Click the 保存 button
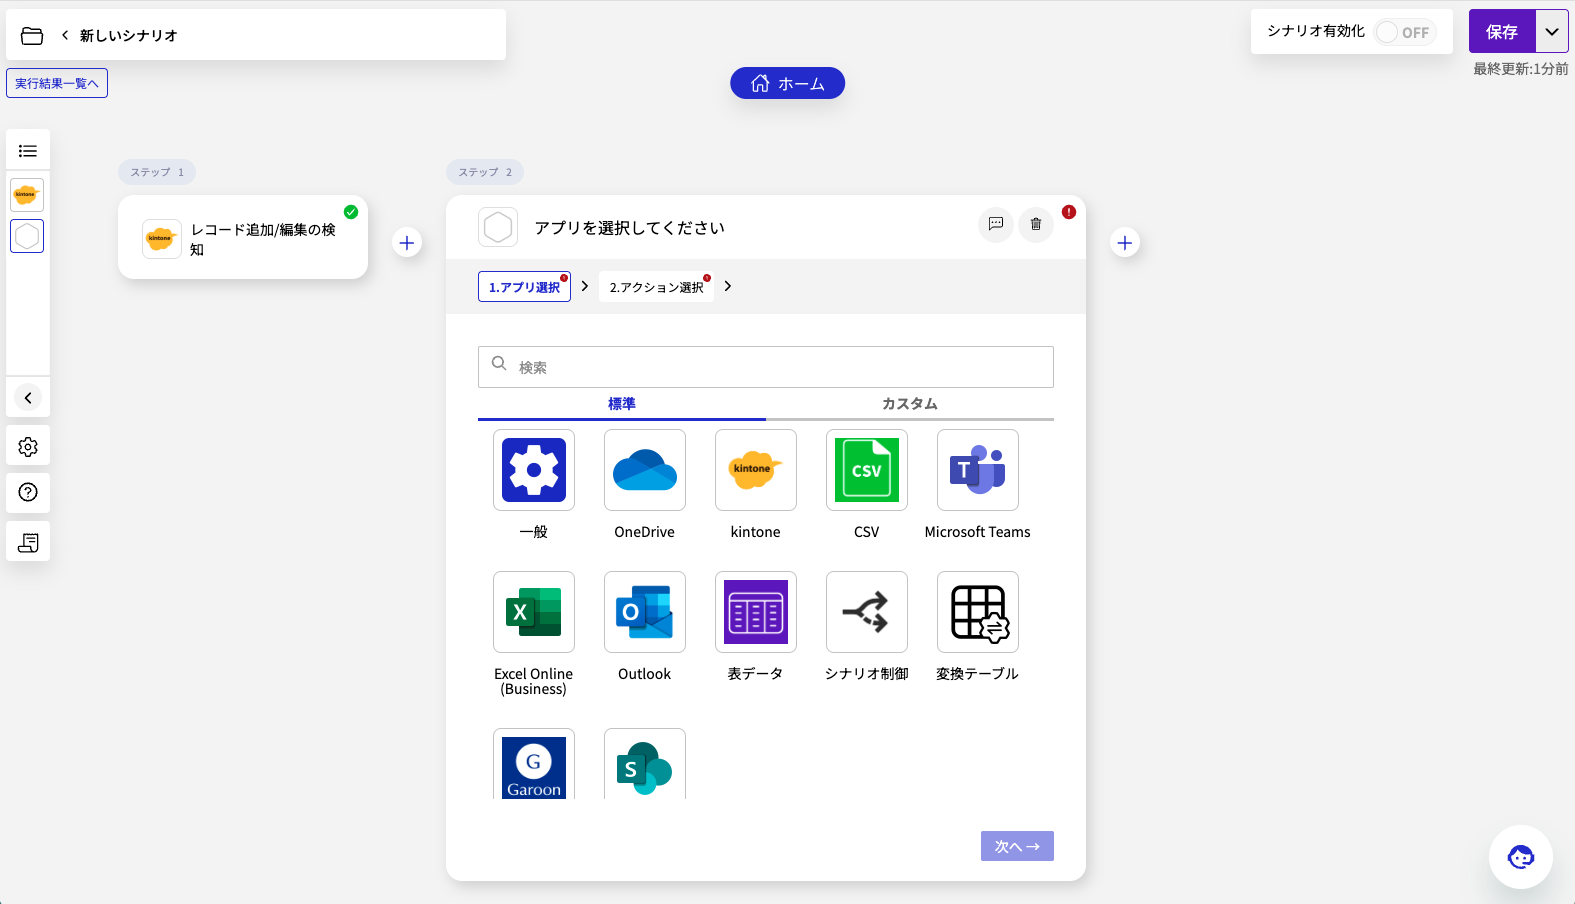1575x904 pixels. (x=1501, y=32)
